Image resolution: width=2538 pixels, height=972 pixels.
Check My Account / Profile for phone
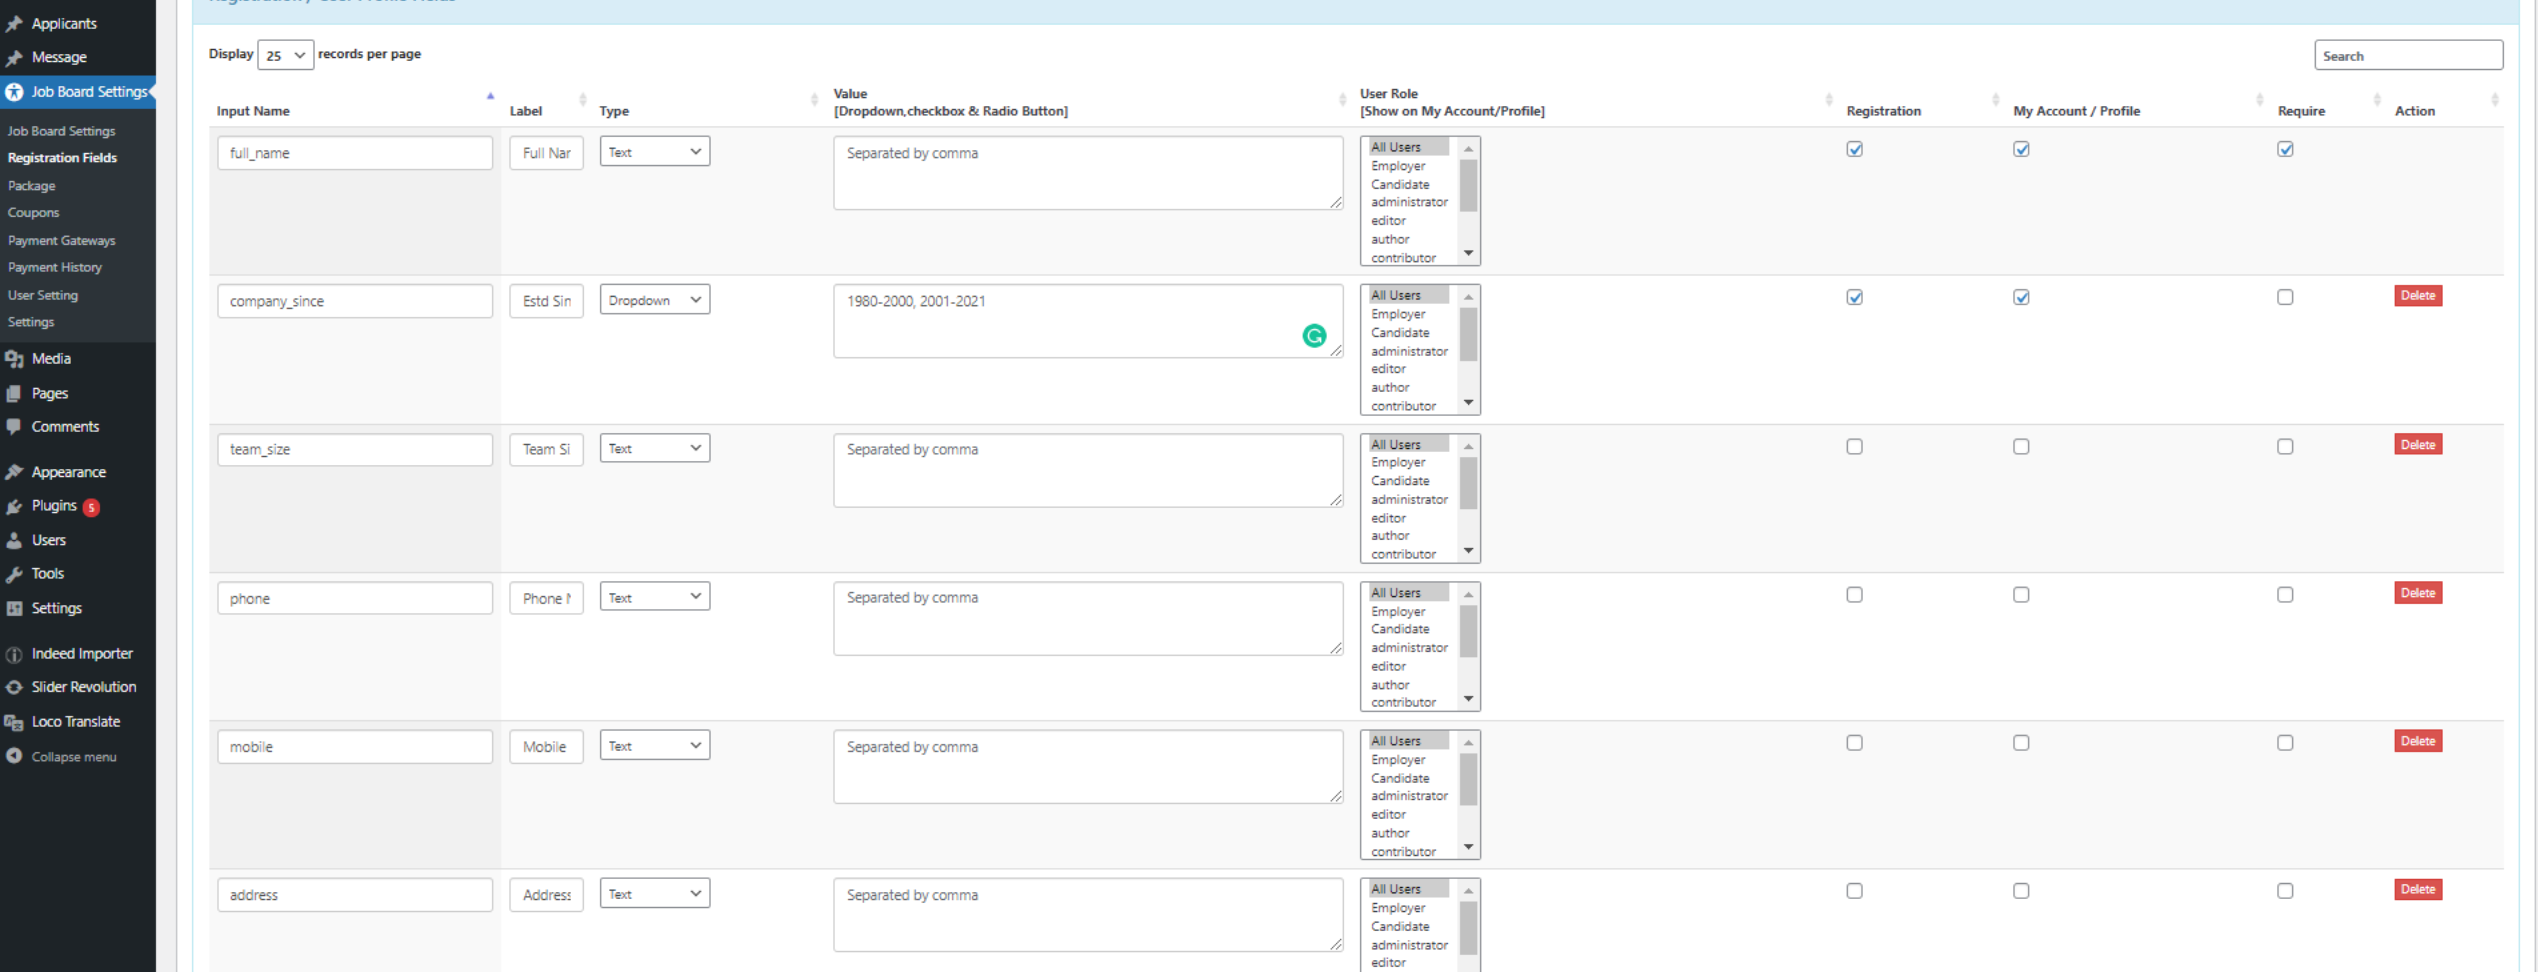point(2021,594)
